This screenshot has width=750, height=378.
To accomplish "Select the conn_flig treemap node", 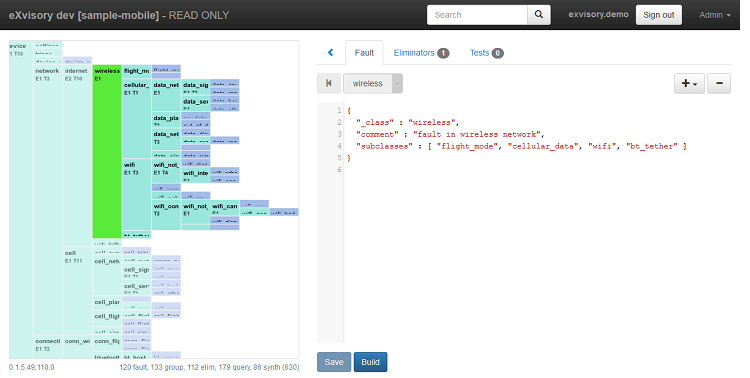I will 107,343.
